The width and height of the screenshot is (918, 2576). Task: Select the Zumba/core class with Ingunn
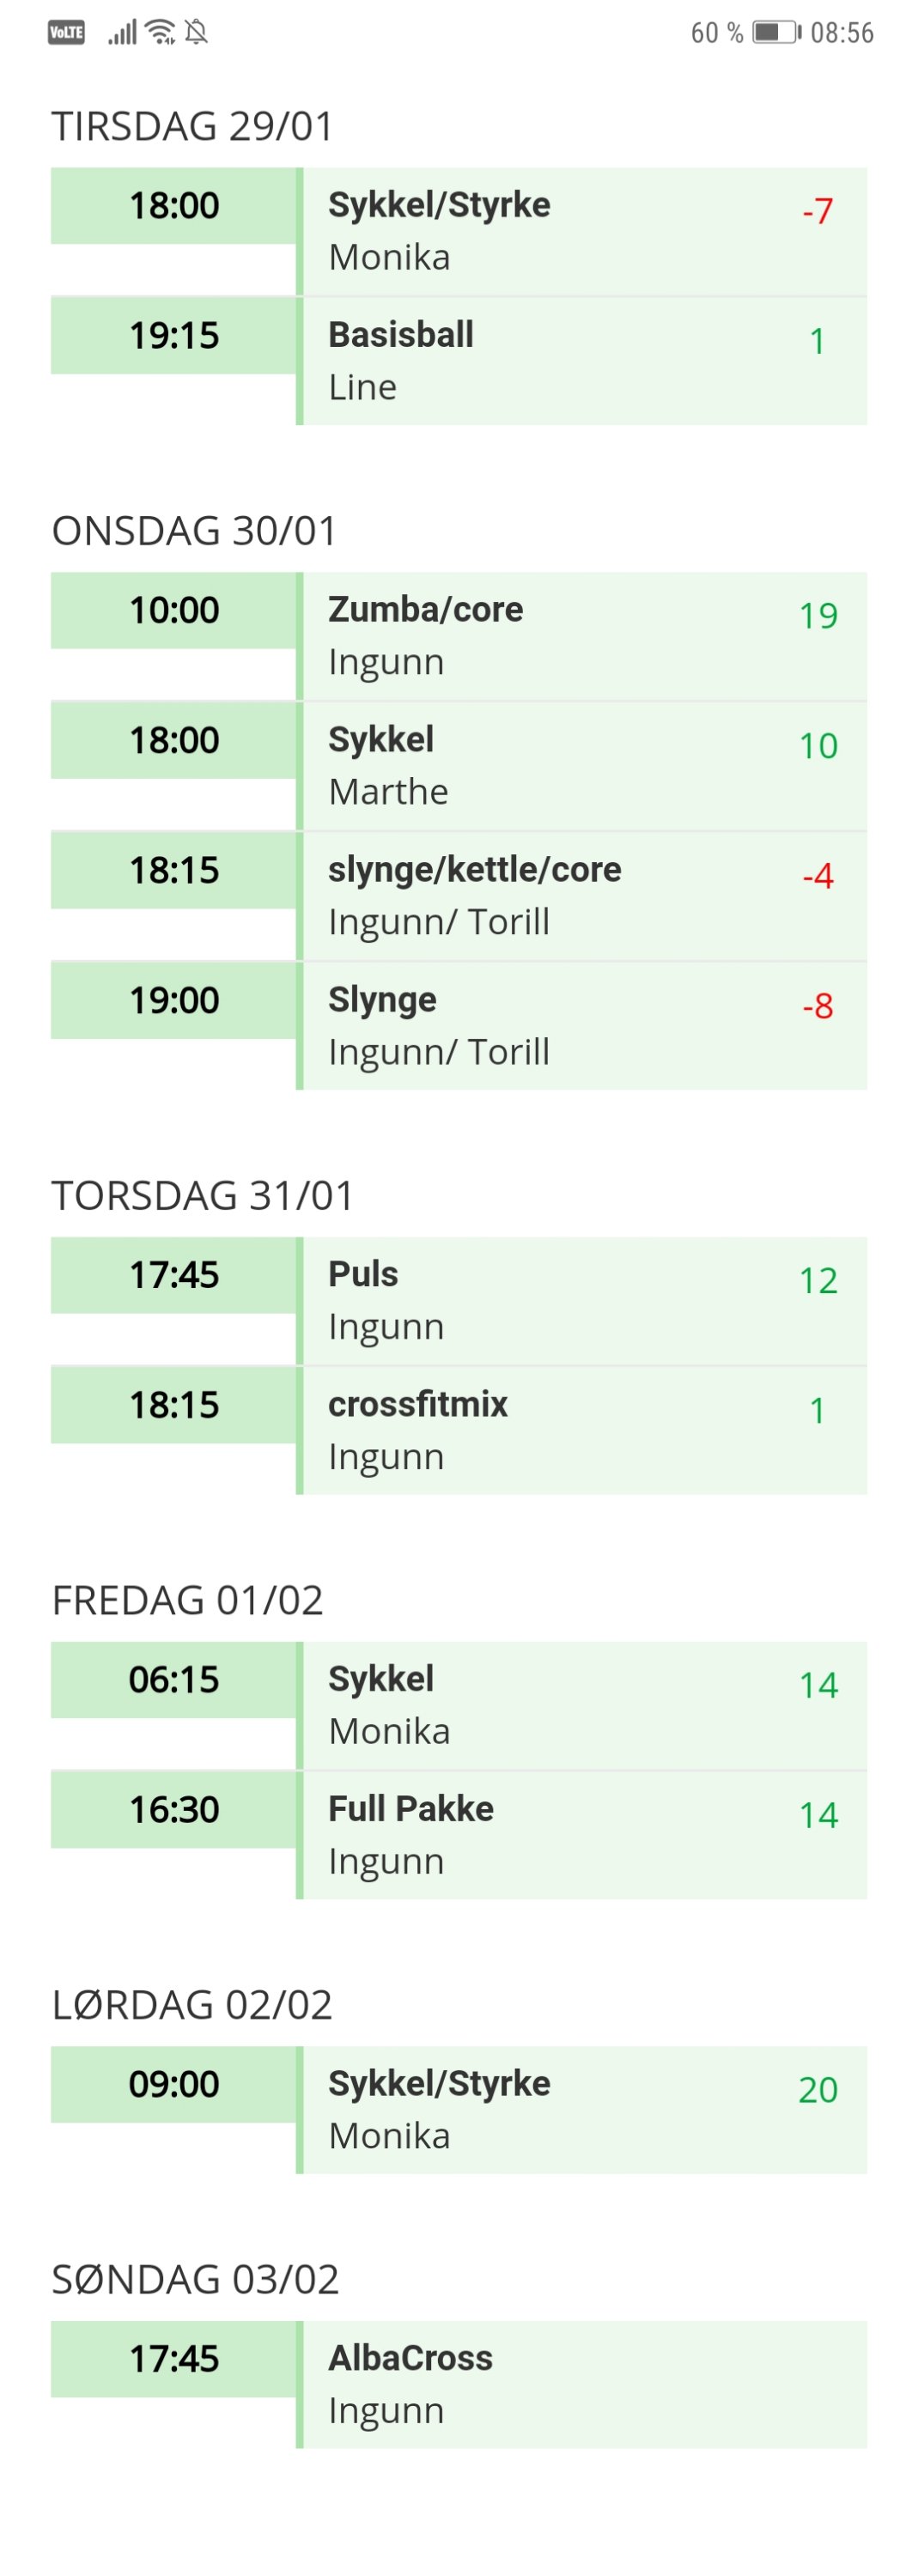click(x=560, y=636)
